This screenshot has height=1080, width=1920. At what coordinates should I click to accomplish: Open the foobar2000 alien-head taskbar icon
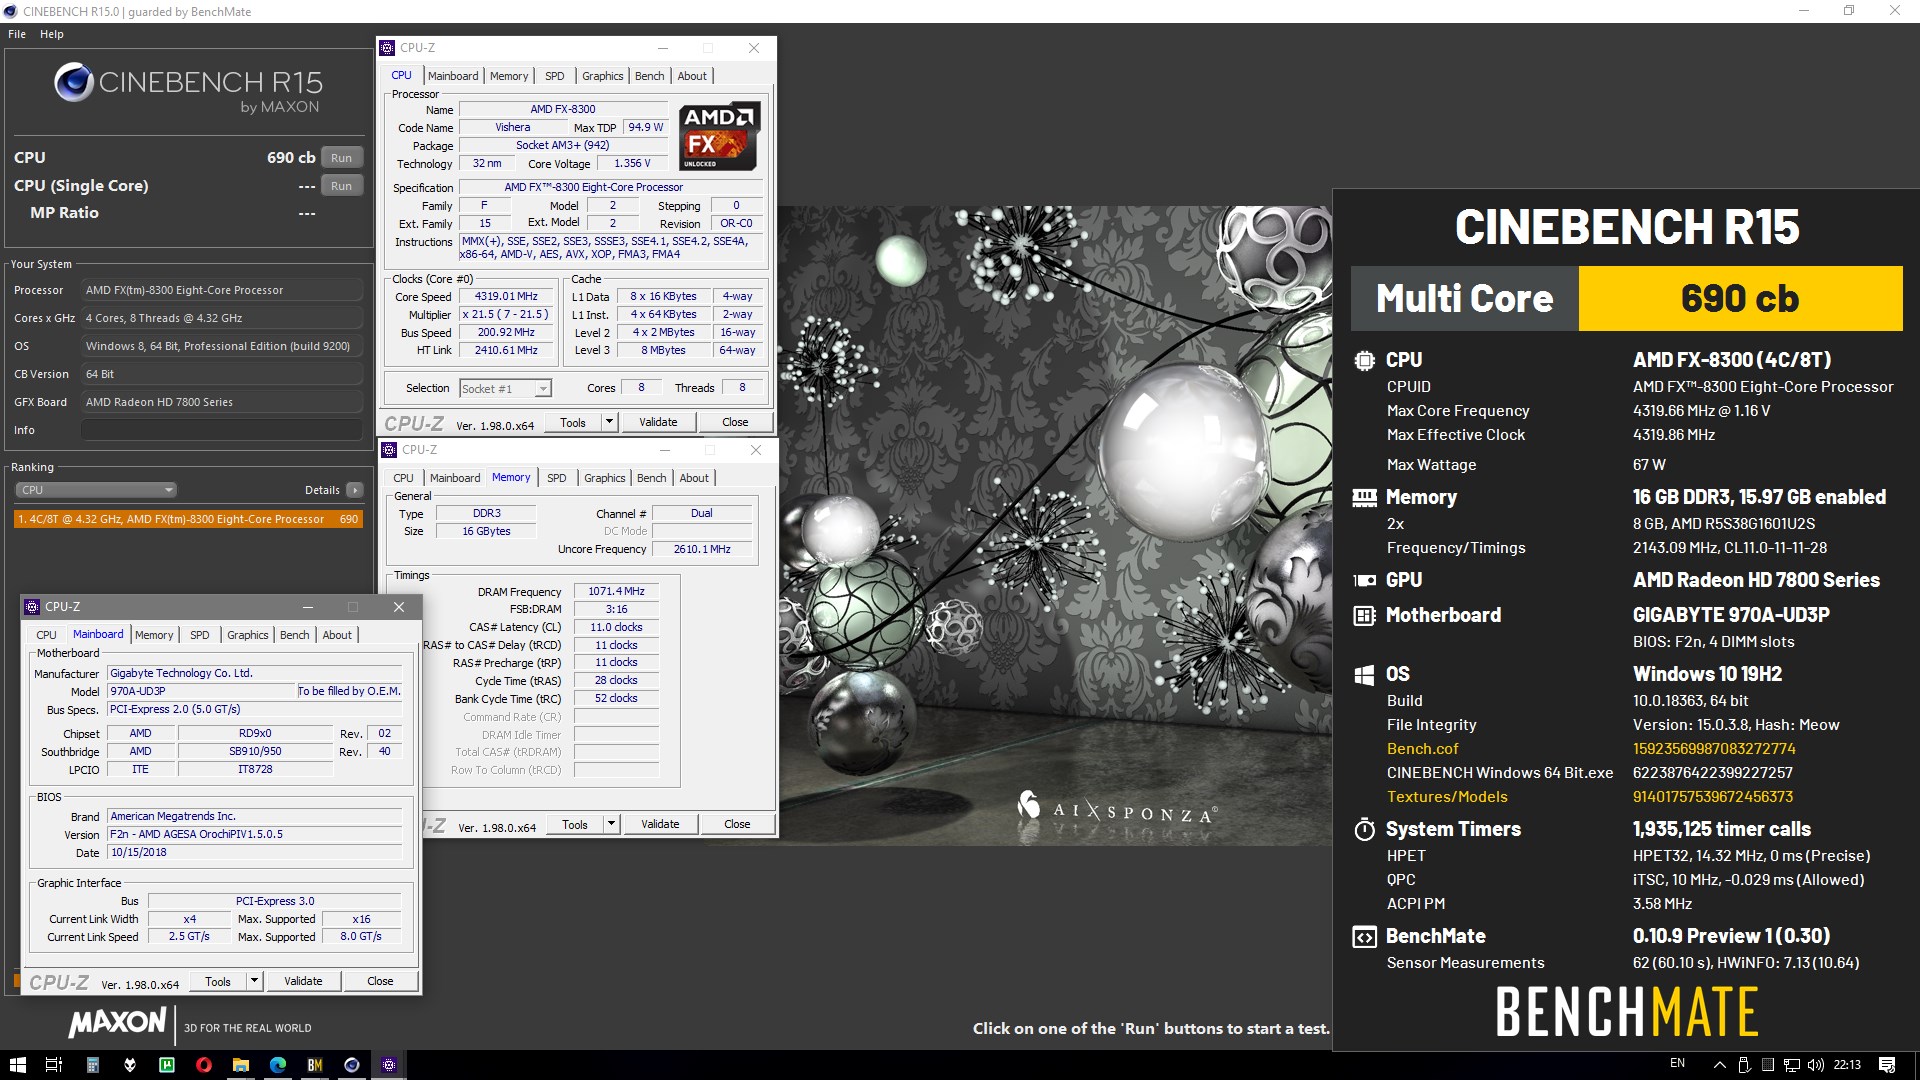click(x=129, y=1065)
